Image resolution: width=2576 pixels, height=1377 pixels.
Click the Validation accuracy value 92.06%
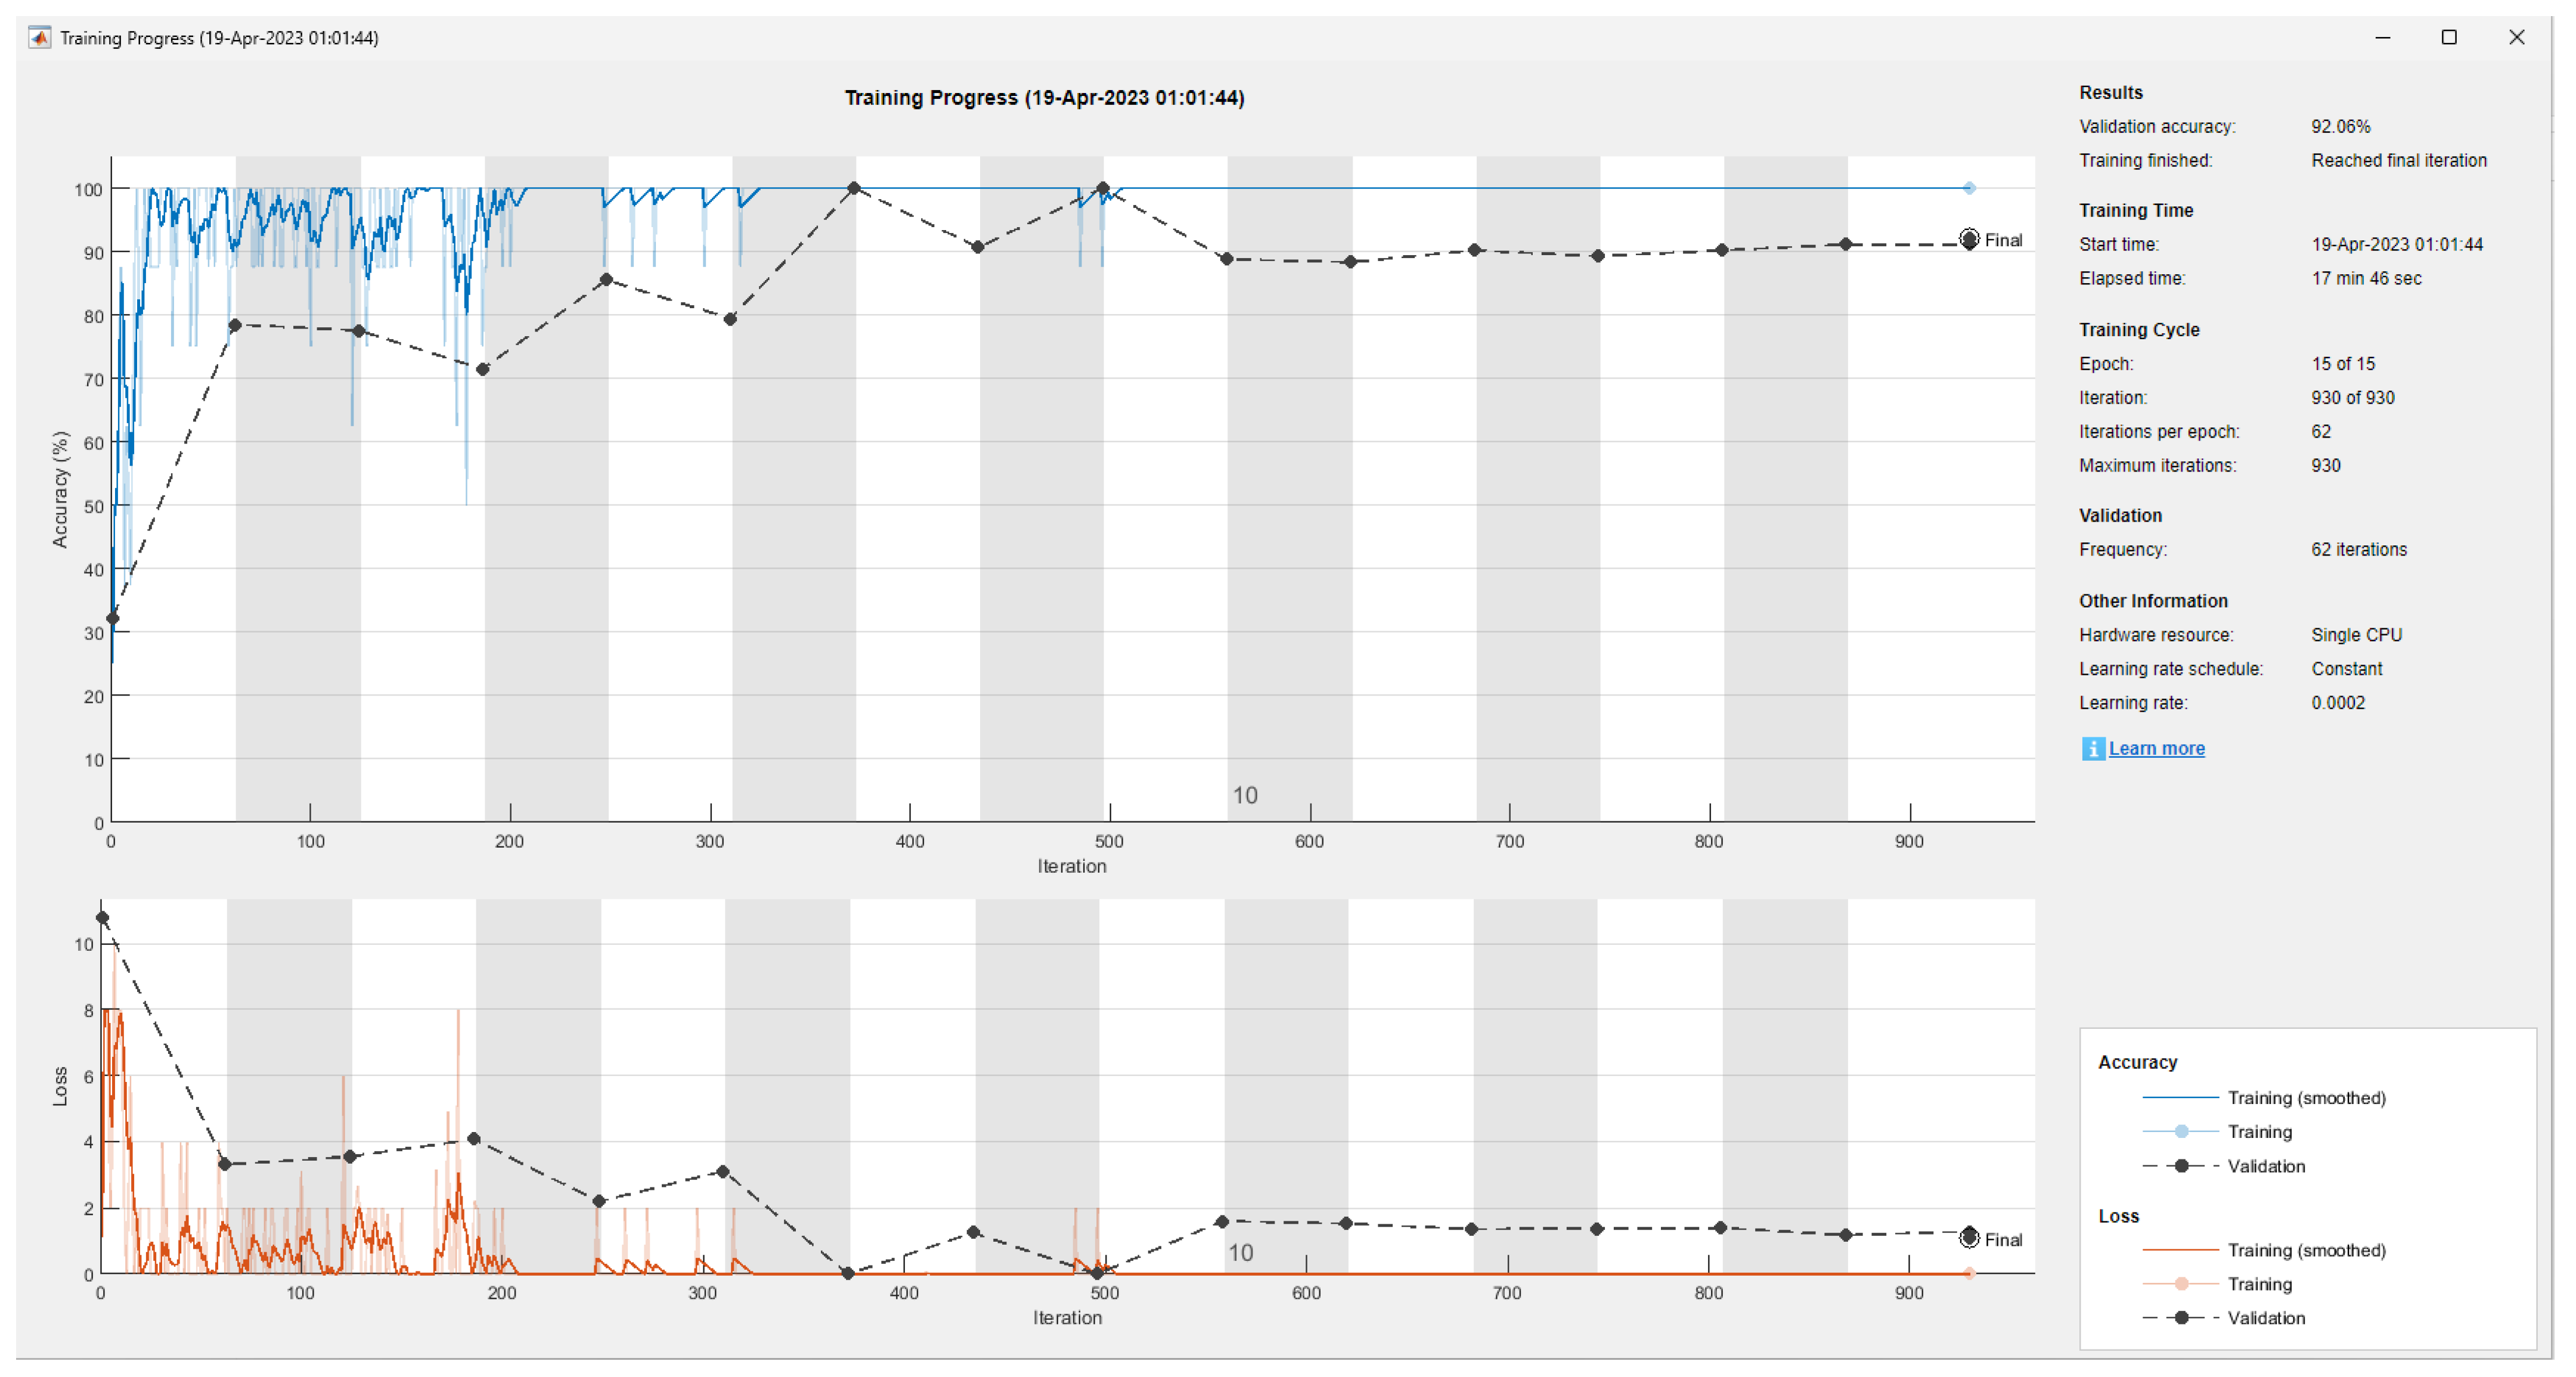coord(2340,126)
